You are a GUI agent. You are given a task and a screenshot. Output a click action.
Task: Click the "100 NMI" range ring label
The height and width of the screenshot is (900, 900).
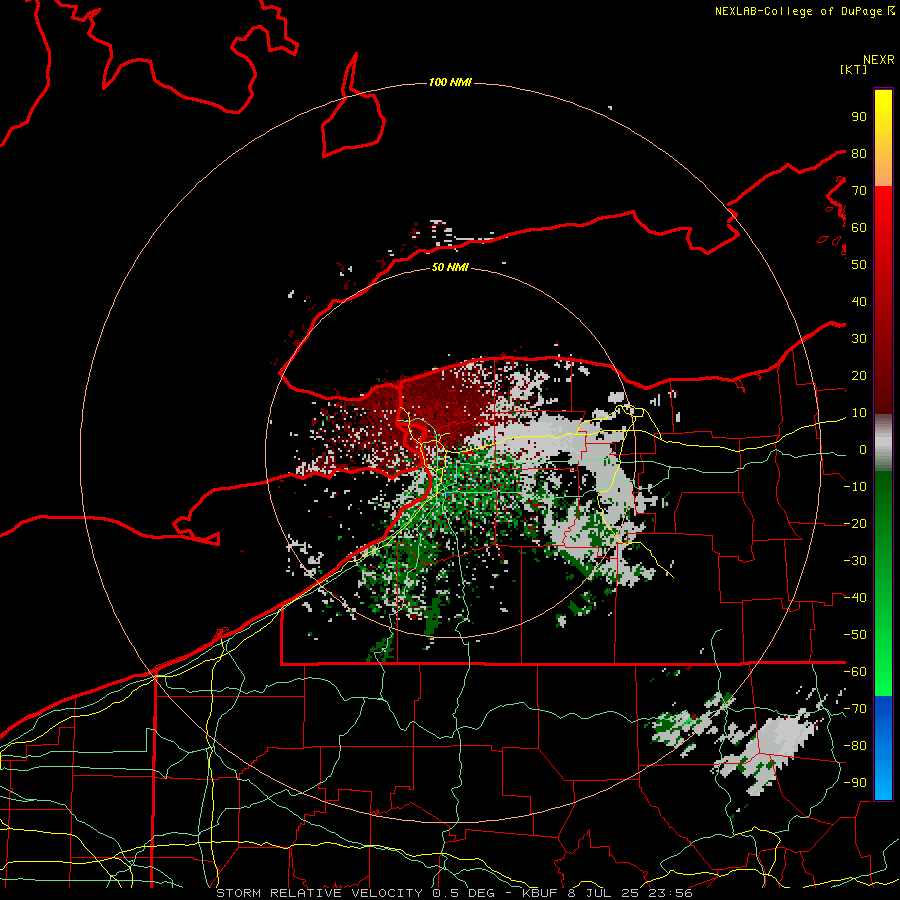(450, 83)
